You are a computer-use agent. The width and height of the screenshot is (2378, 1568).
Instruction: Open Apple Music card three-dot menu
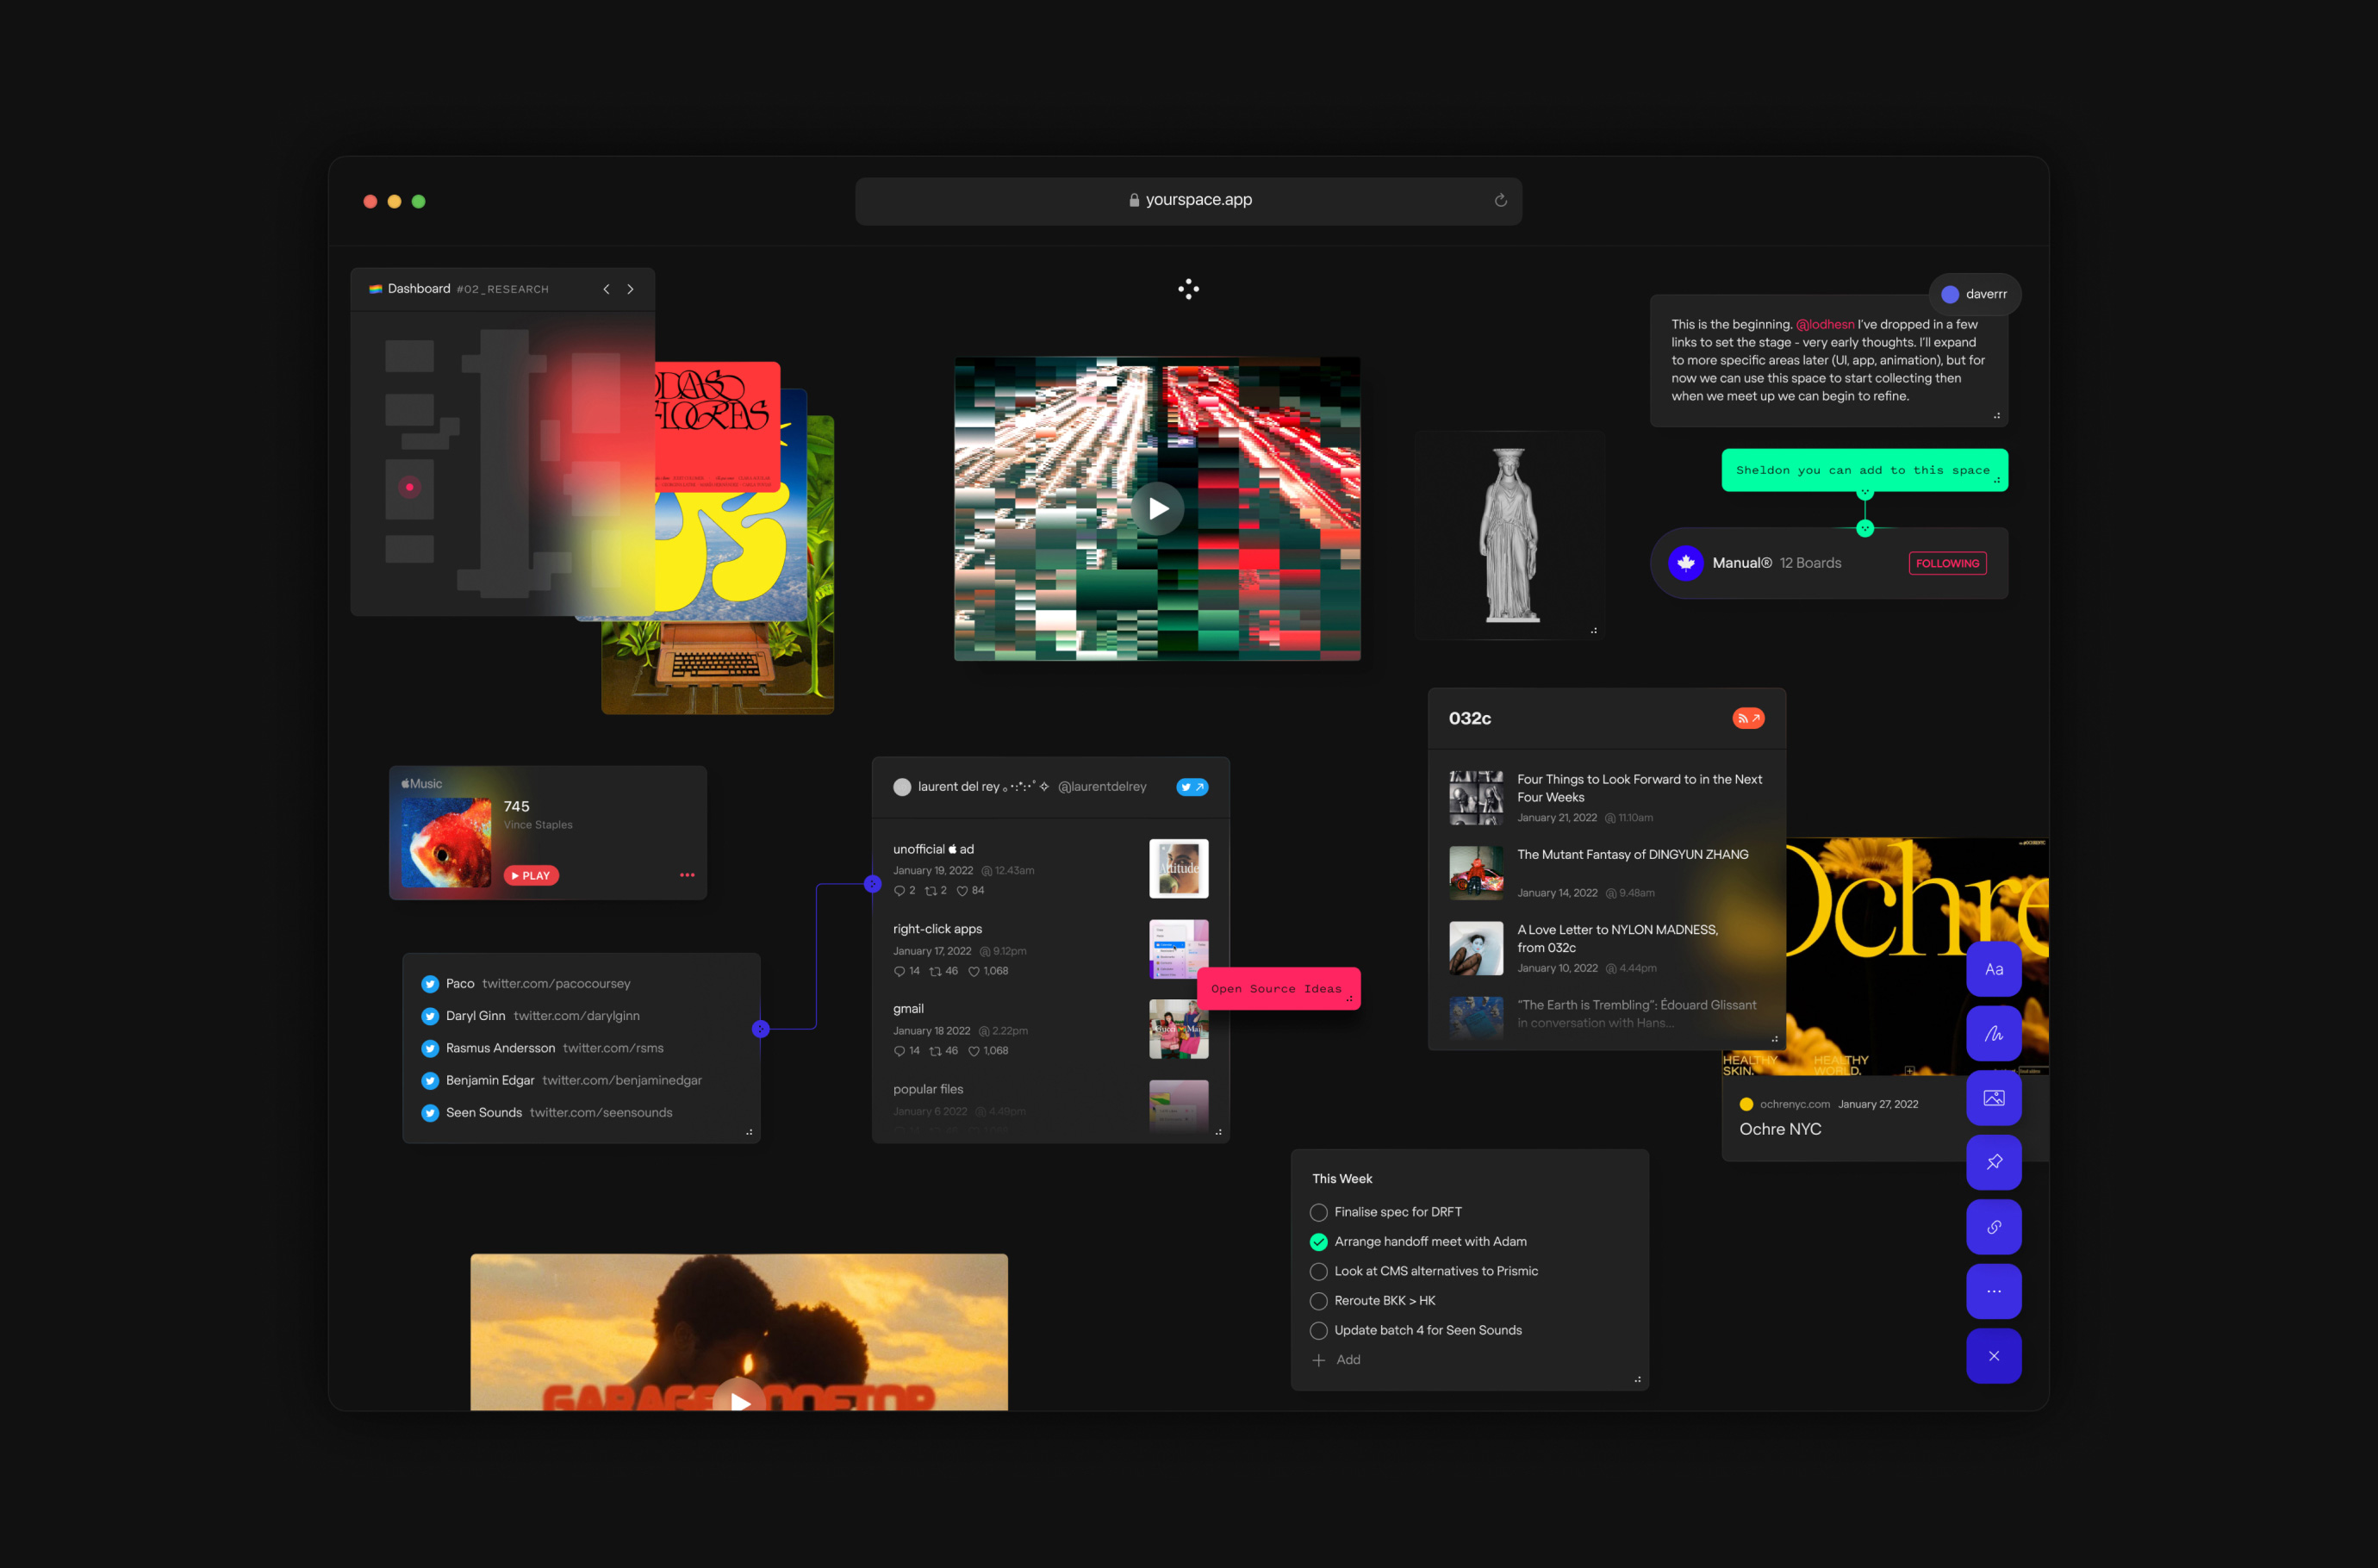687,875
